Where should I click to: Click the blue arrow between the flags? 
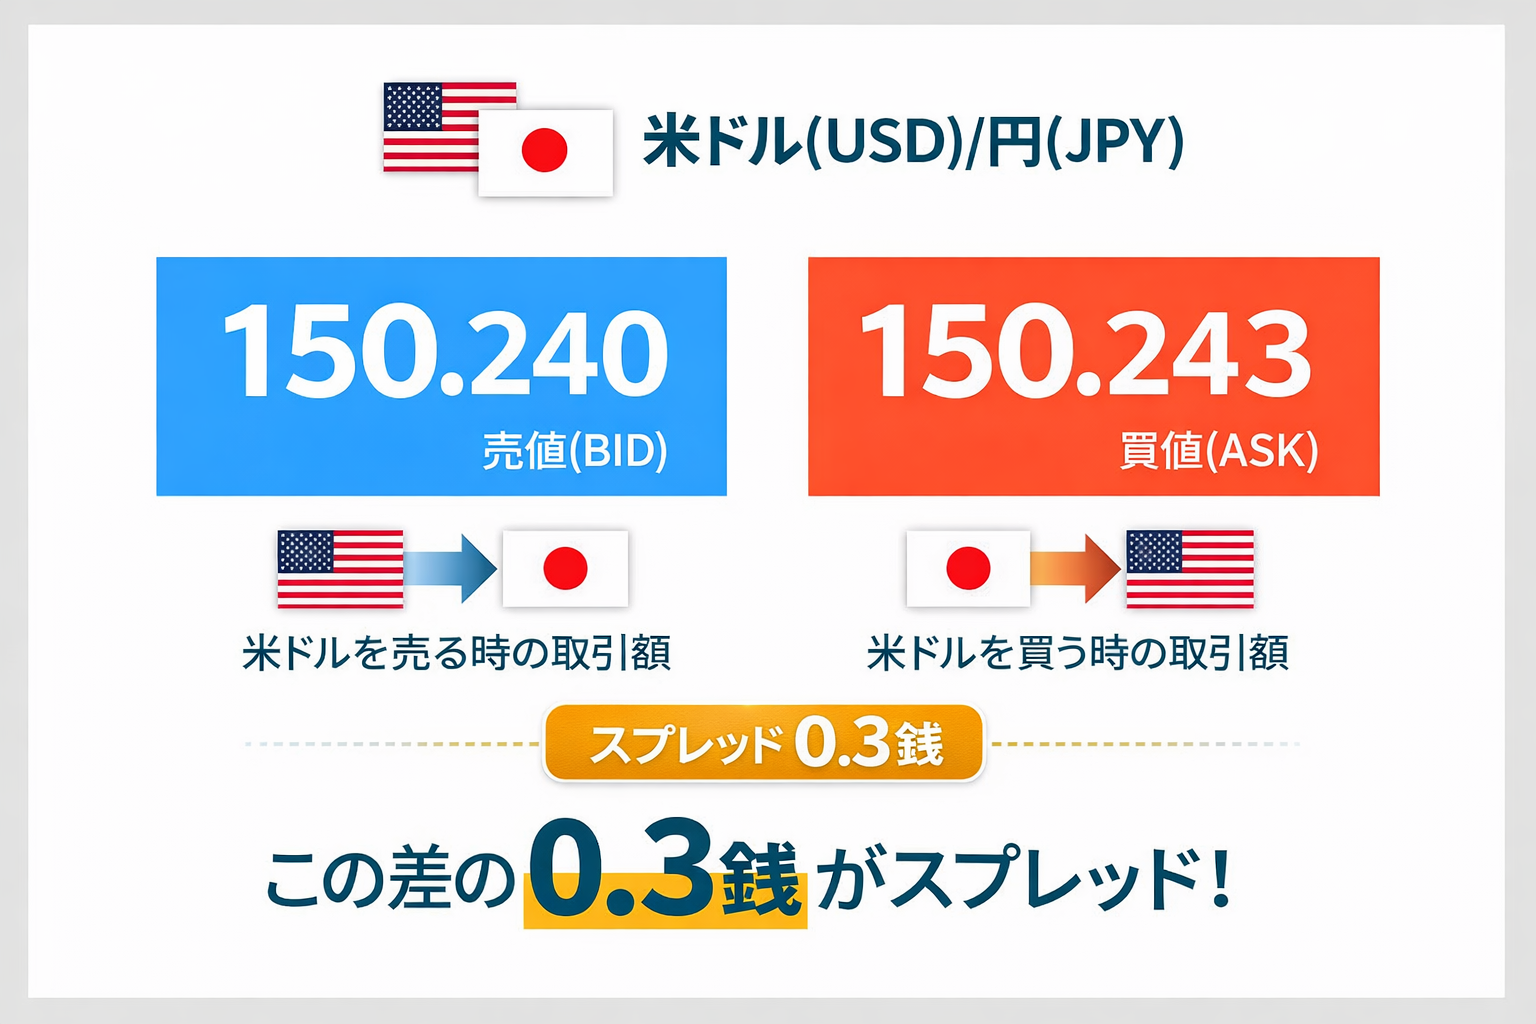[x=452, y=568]
